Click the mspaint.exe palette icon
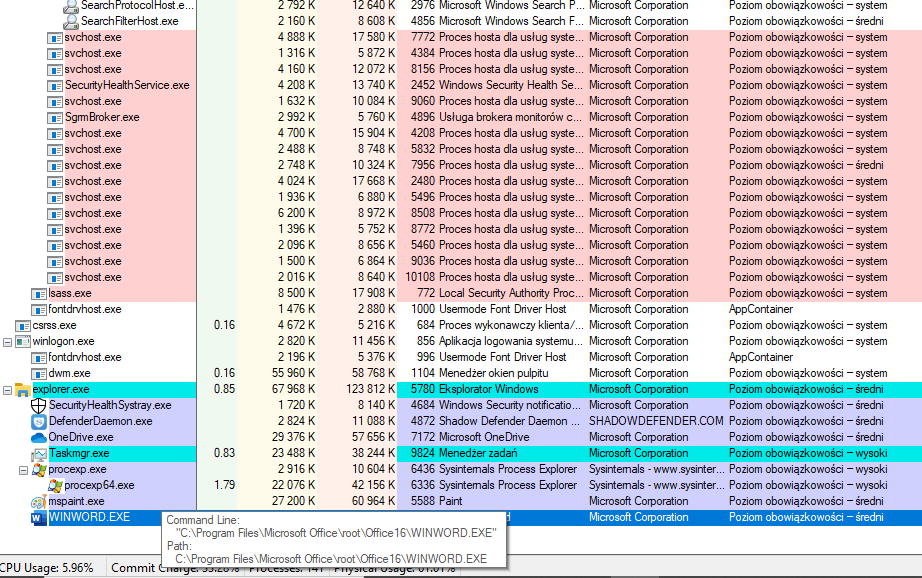 click(x=39, y=502)
